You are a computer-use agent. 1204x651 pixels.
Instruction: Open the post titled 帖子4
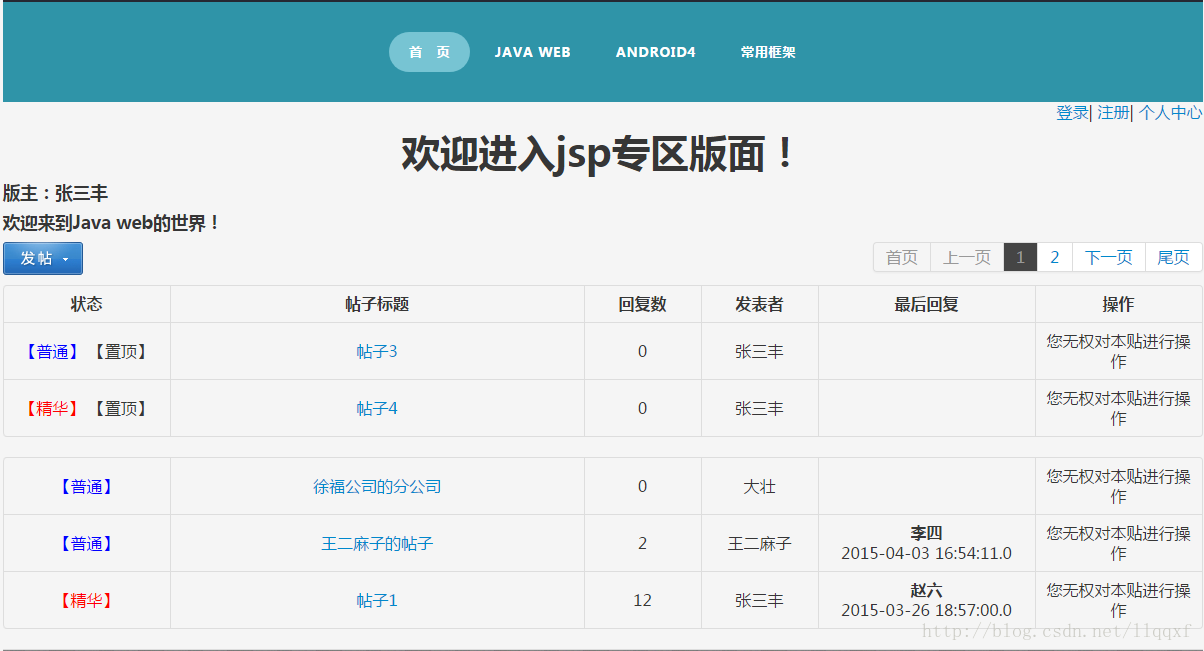(377, 408)
